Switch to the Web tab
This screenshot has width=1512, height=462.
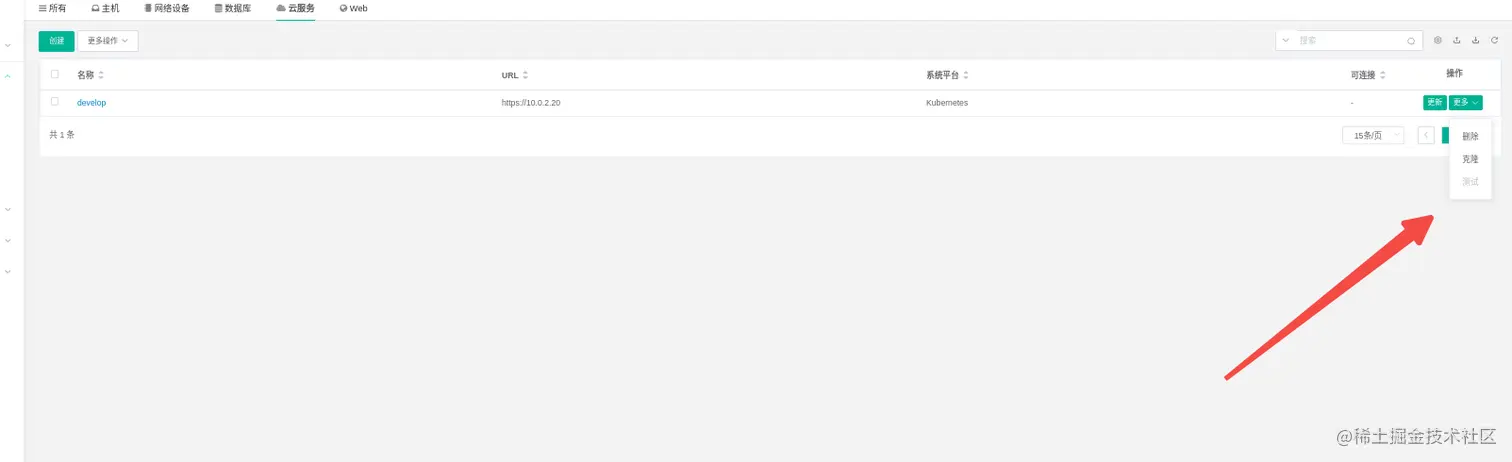click(354, 8)
